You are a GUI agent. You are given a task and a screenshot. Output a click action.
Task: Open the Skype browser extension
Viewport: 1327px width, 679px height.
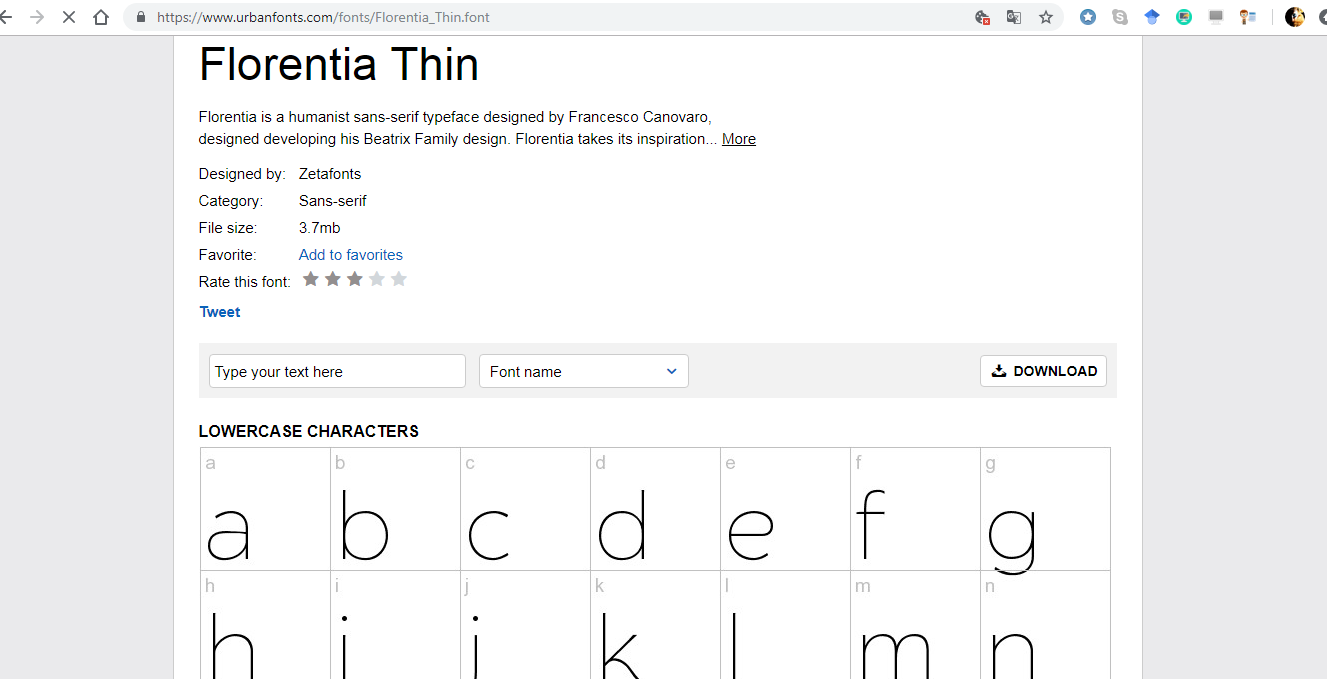tap(1120, 17)
